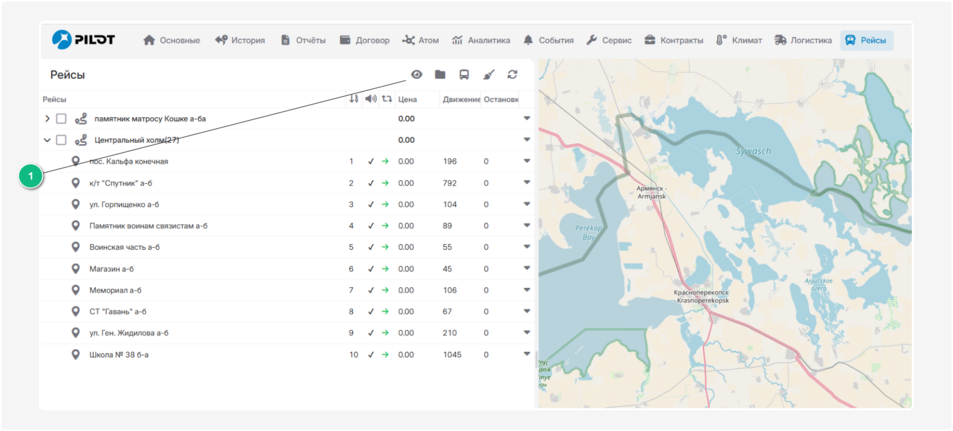Switch to the Отчёты tab
This screenshot has width=953, height=431.
point(303,41)
